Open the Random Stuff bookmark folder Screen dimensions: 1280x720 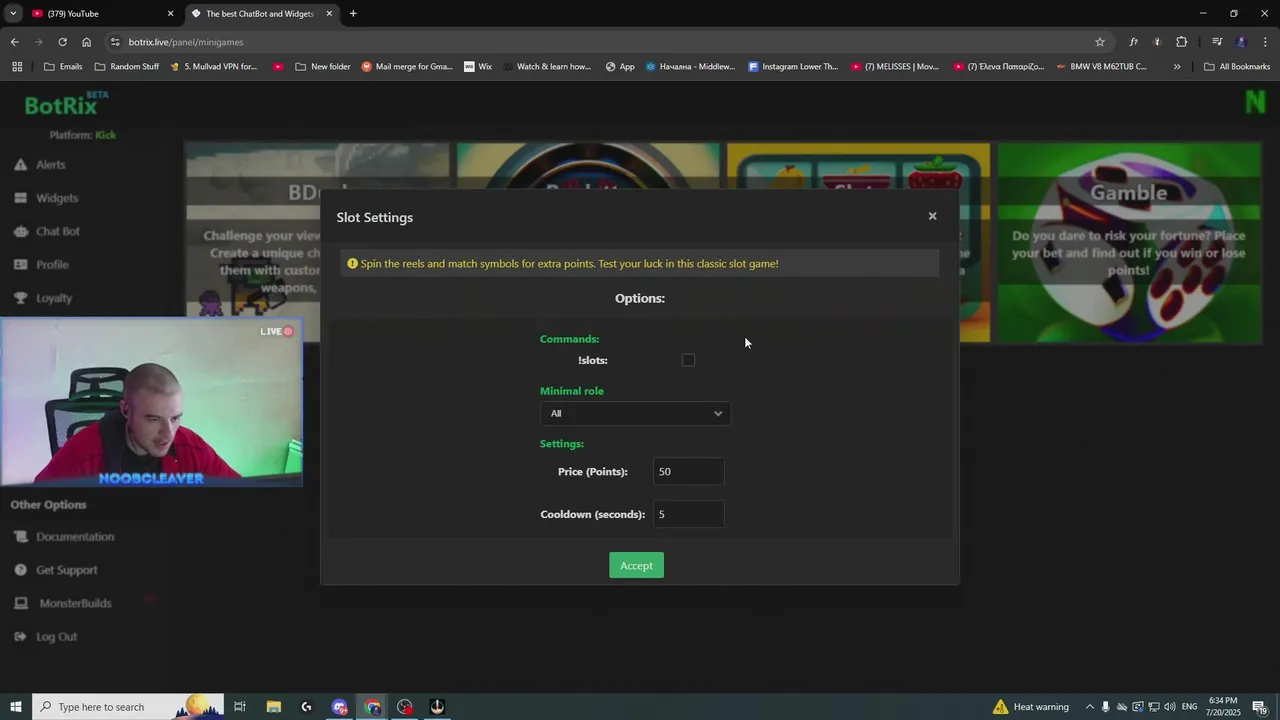coord(126,67)
